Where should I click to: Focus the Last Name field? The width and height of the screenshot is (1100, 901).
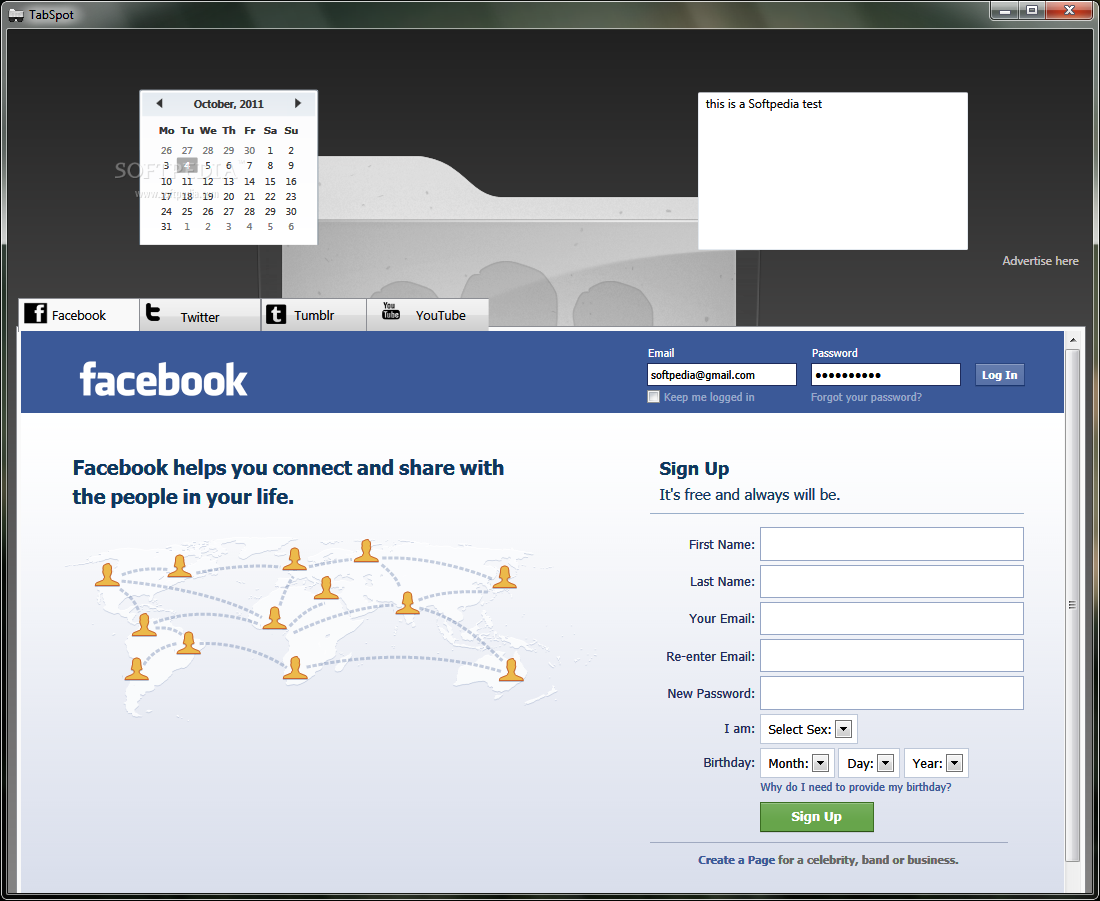892,581
